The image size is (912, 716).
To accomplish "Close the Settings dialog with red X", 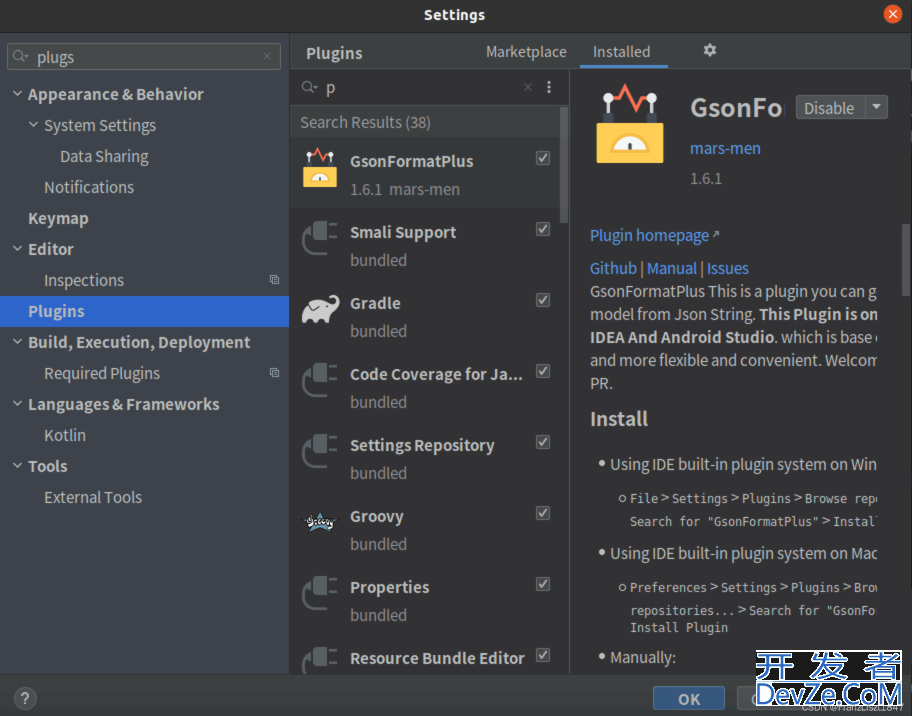I will [892, 14].
